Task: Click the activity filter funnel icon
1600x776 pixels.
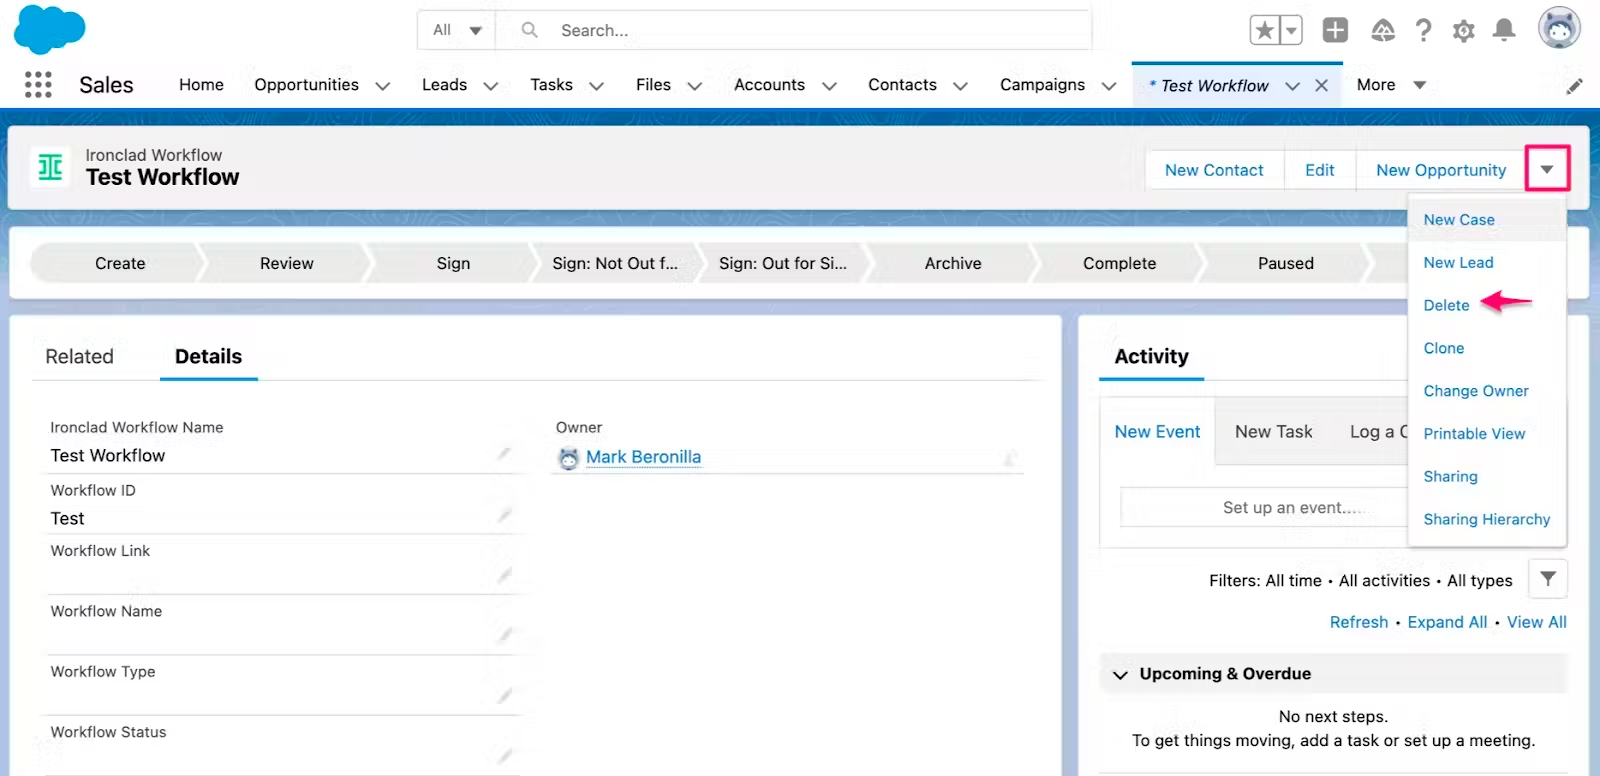Action: tap(1547, 579)
